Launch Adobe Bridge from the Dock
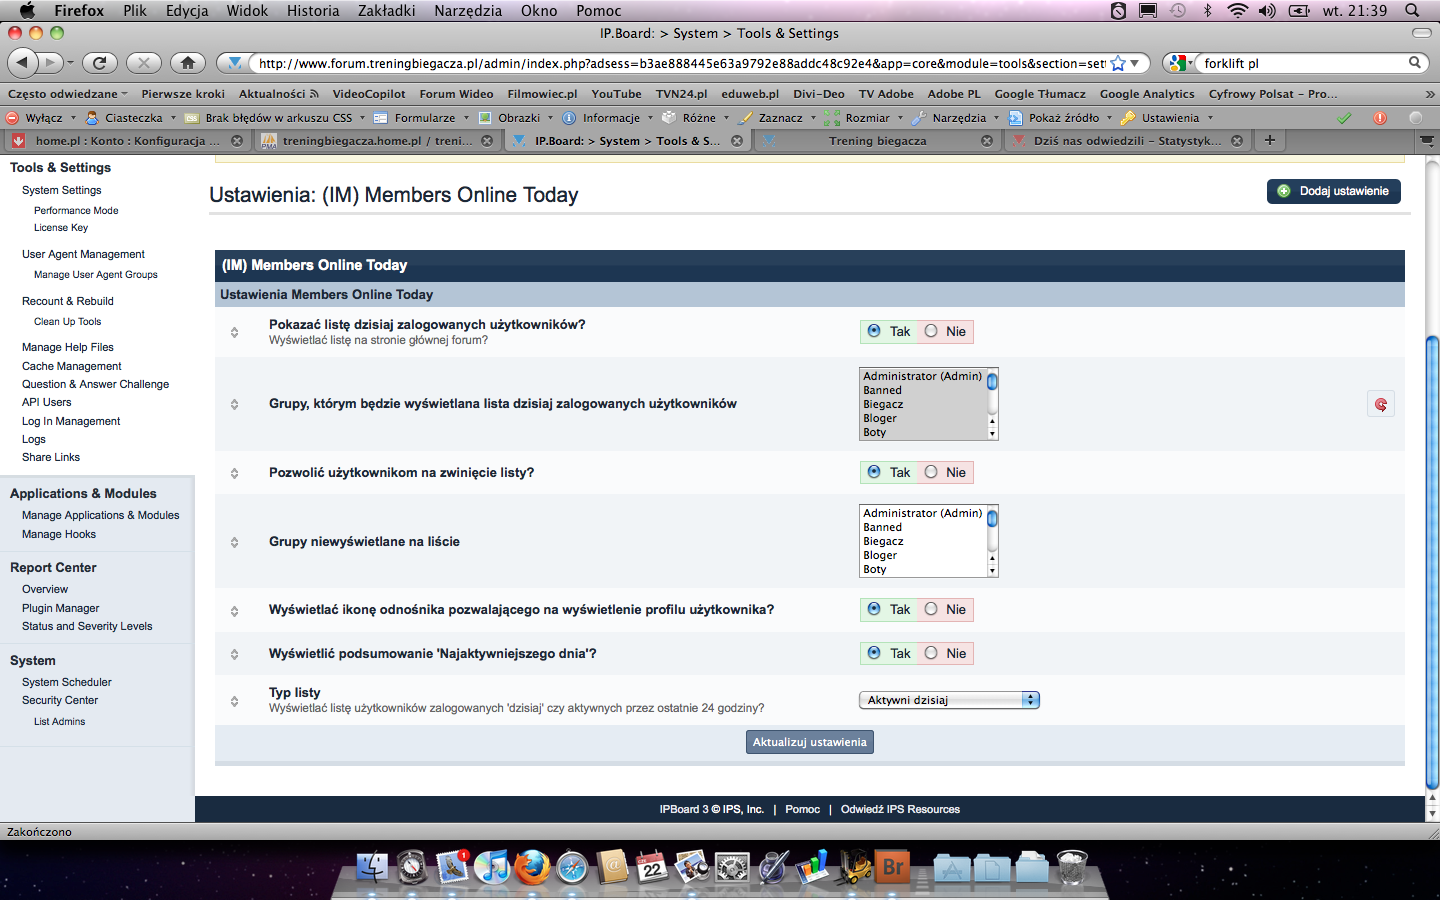The height and width of the screenshot is (900, 1440). [893, 867]
